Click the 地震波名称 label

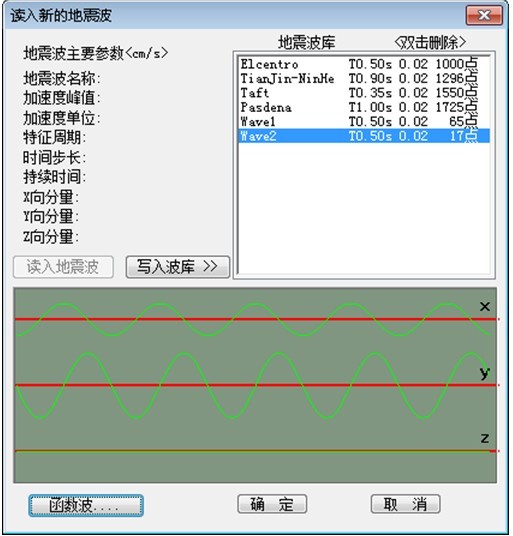pos(62,79)
